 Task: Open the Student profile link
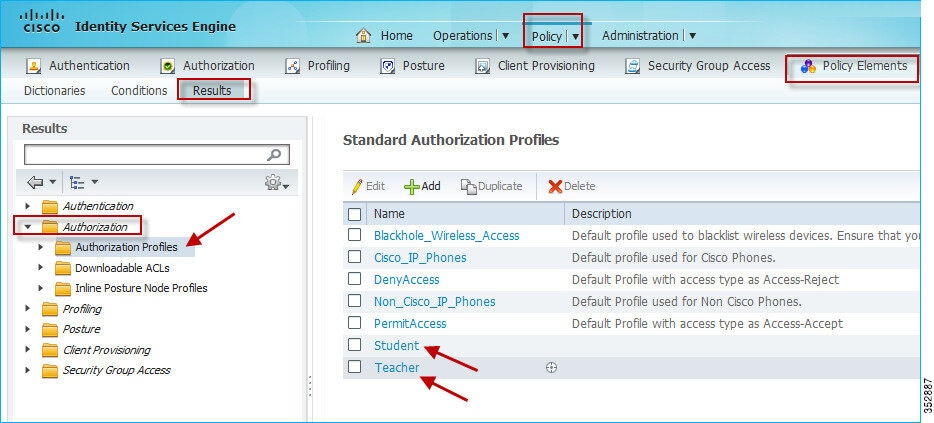[x=397, y=346]
